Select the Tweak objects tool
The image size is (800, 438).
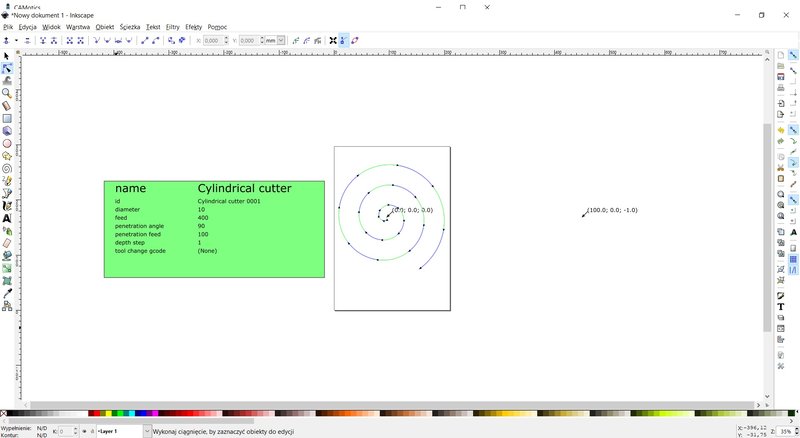click(7, 81)
